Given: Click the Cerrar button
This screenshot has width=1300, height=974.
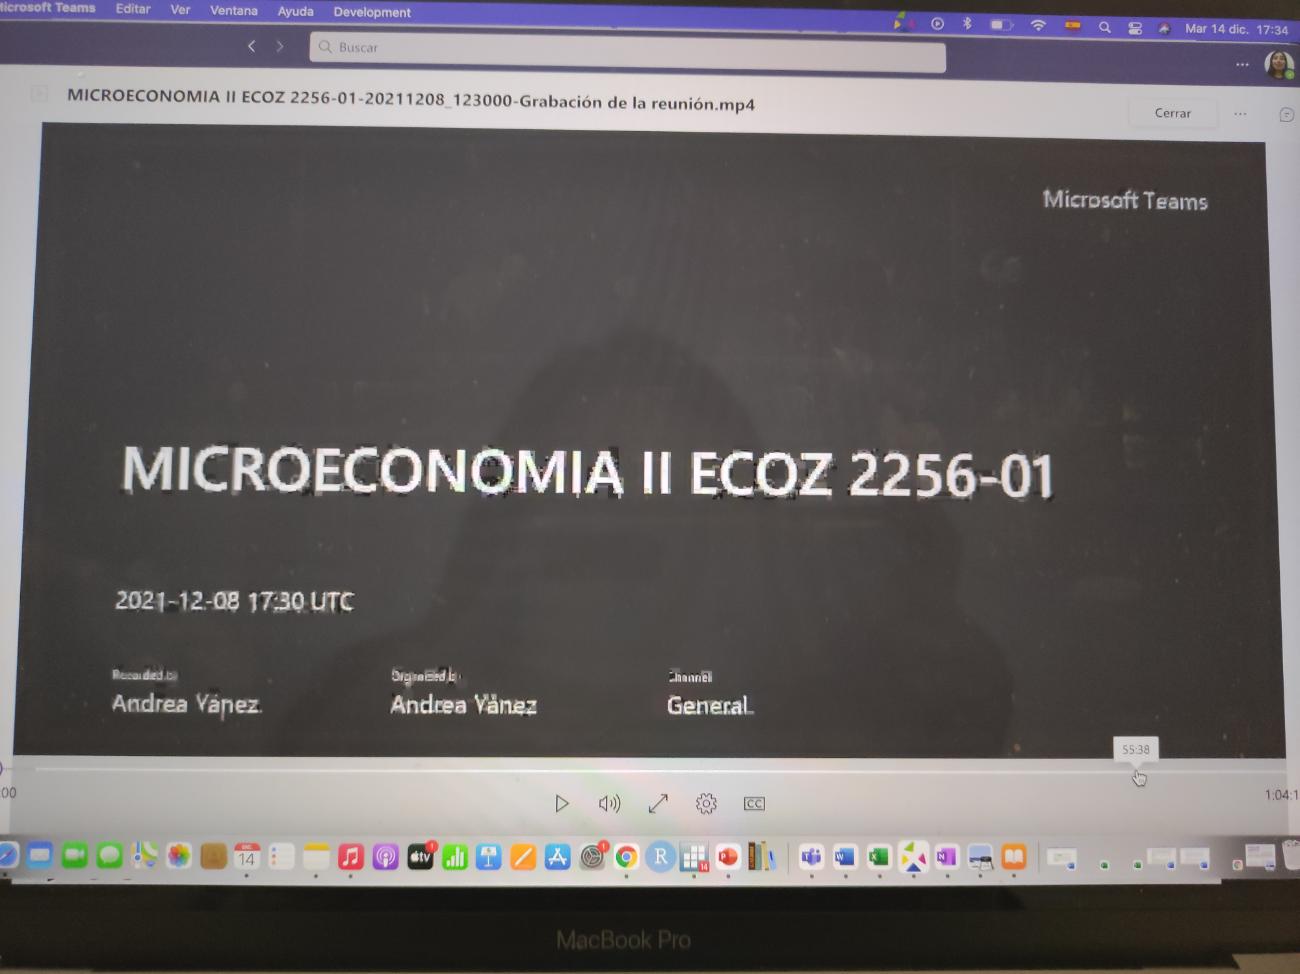Looking at the screenshot, I should (x=1172, y=113).
